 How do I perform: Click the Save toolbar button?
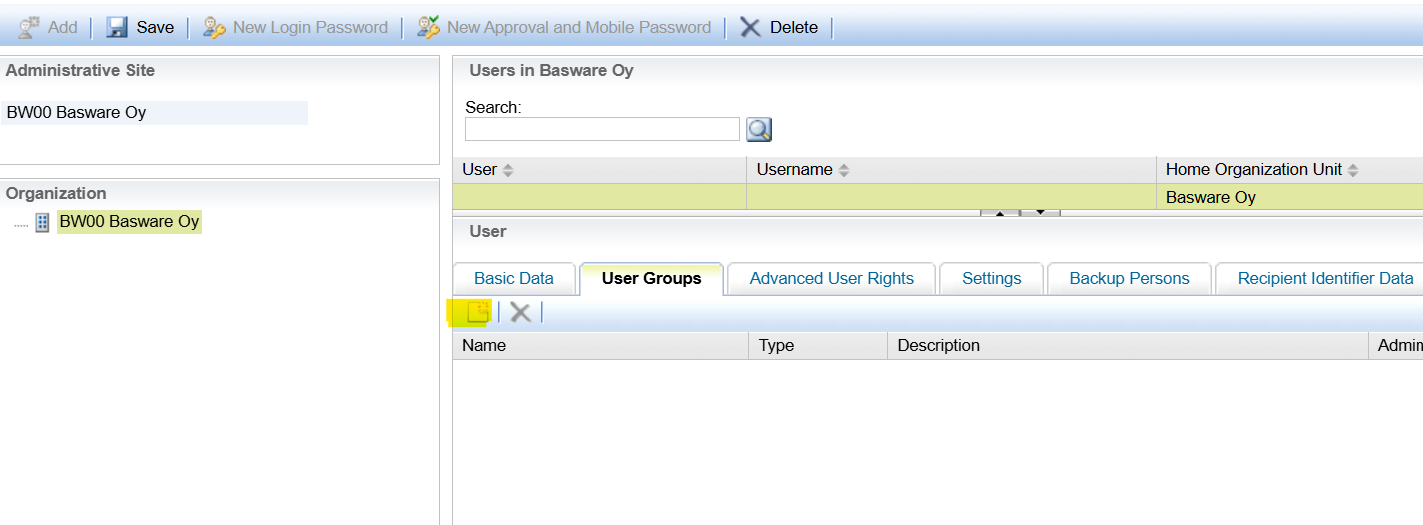141,27
